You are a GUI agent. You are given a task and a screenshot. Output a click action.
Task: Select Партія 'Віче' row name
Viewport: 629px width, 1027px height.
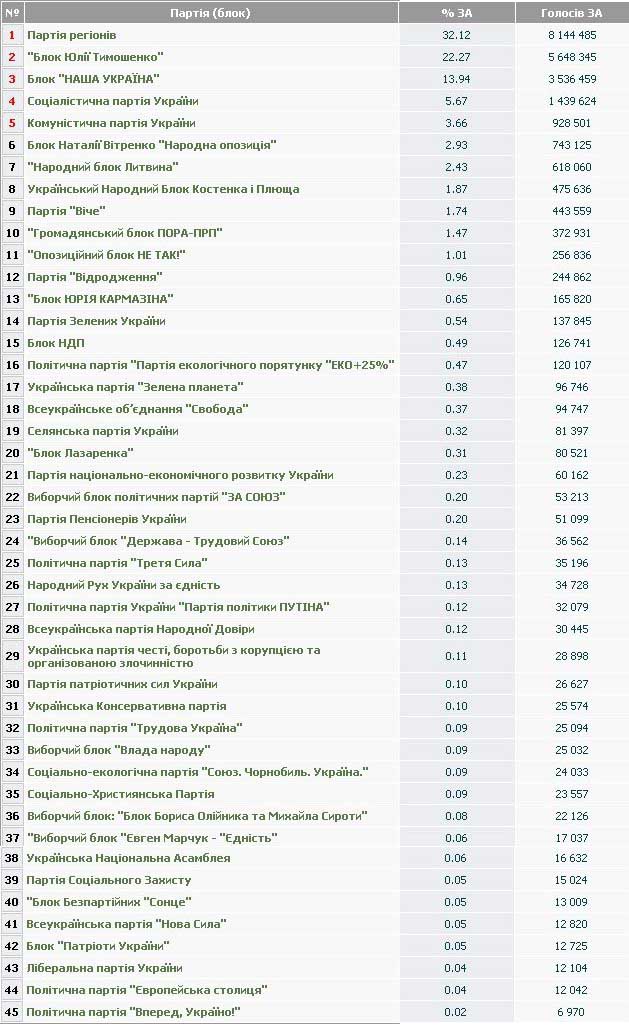66,211
